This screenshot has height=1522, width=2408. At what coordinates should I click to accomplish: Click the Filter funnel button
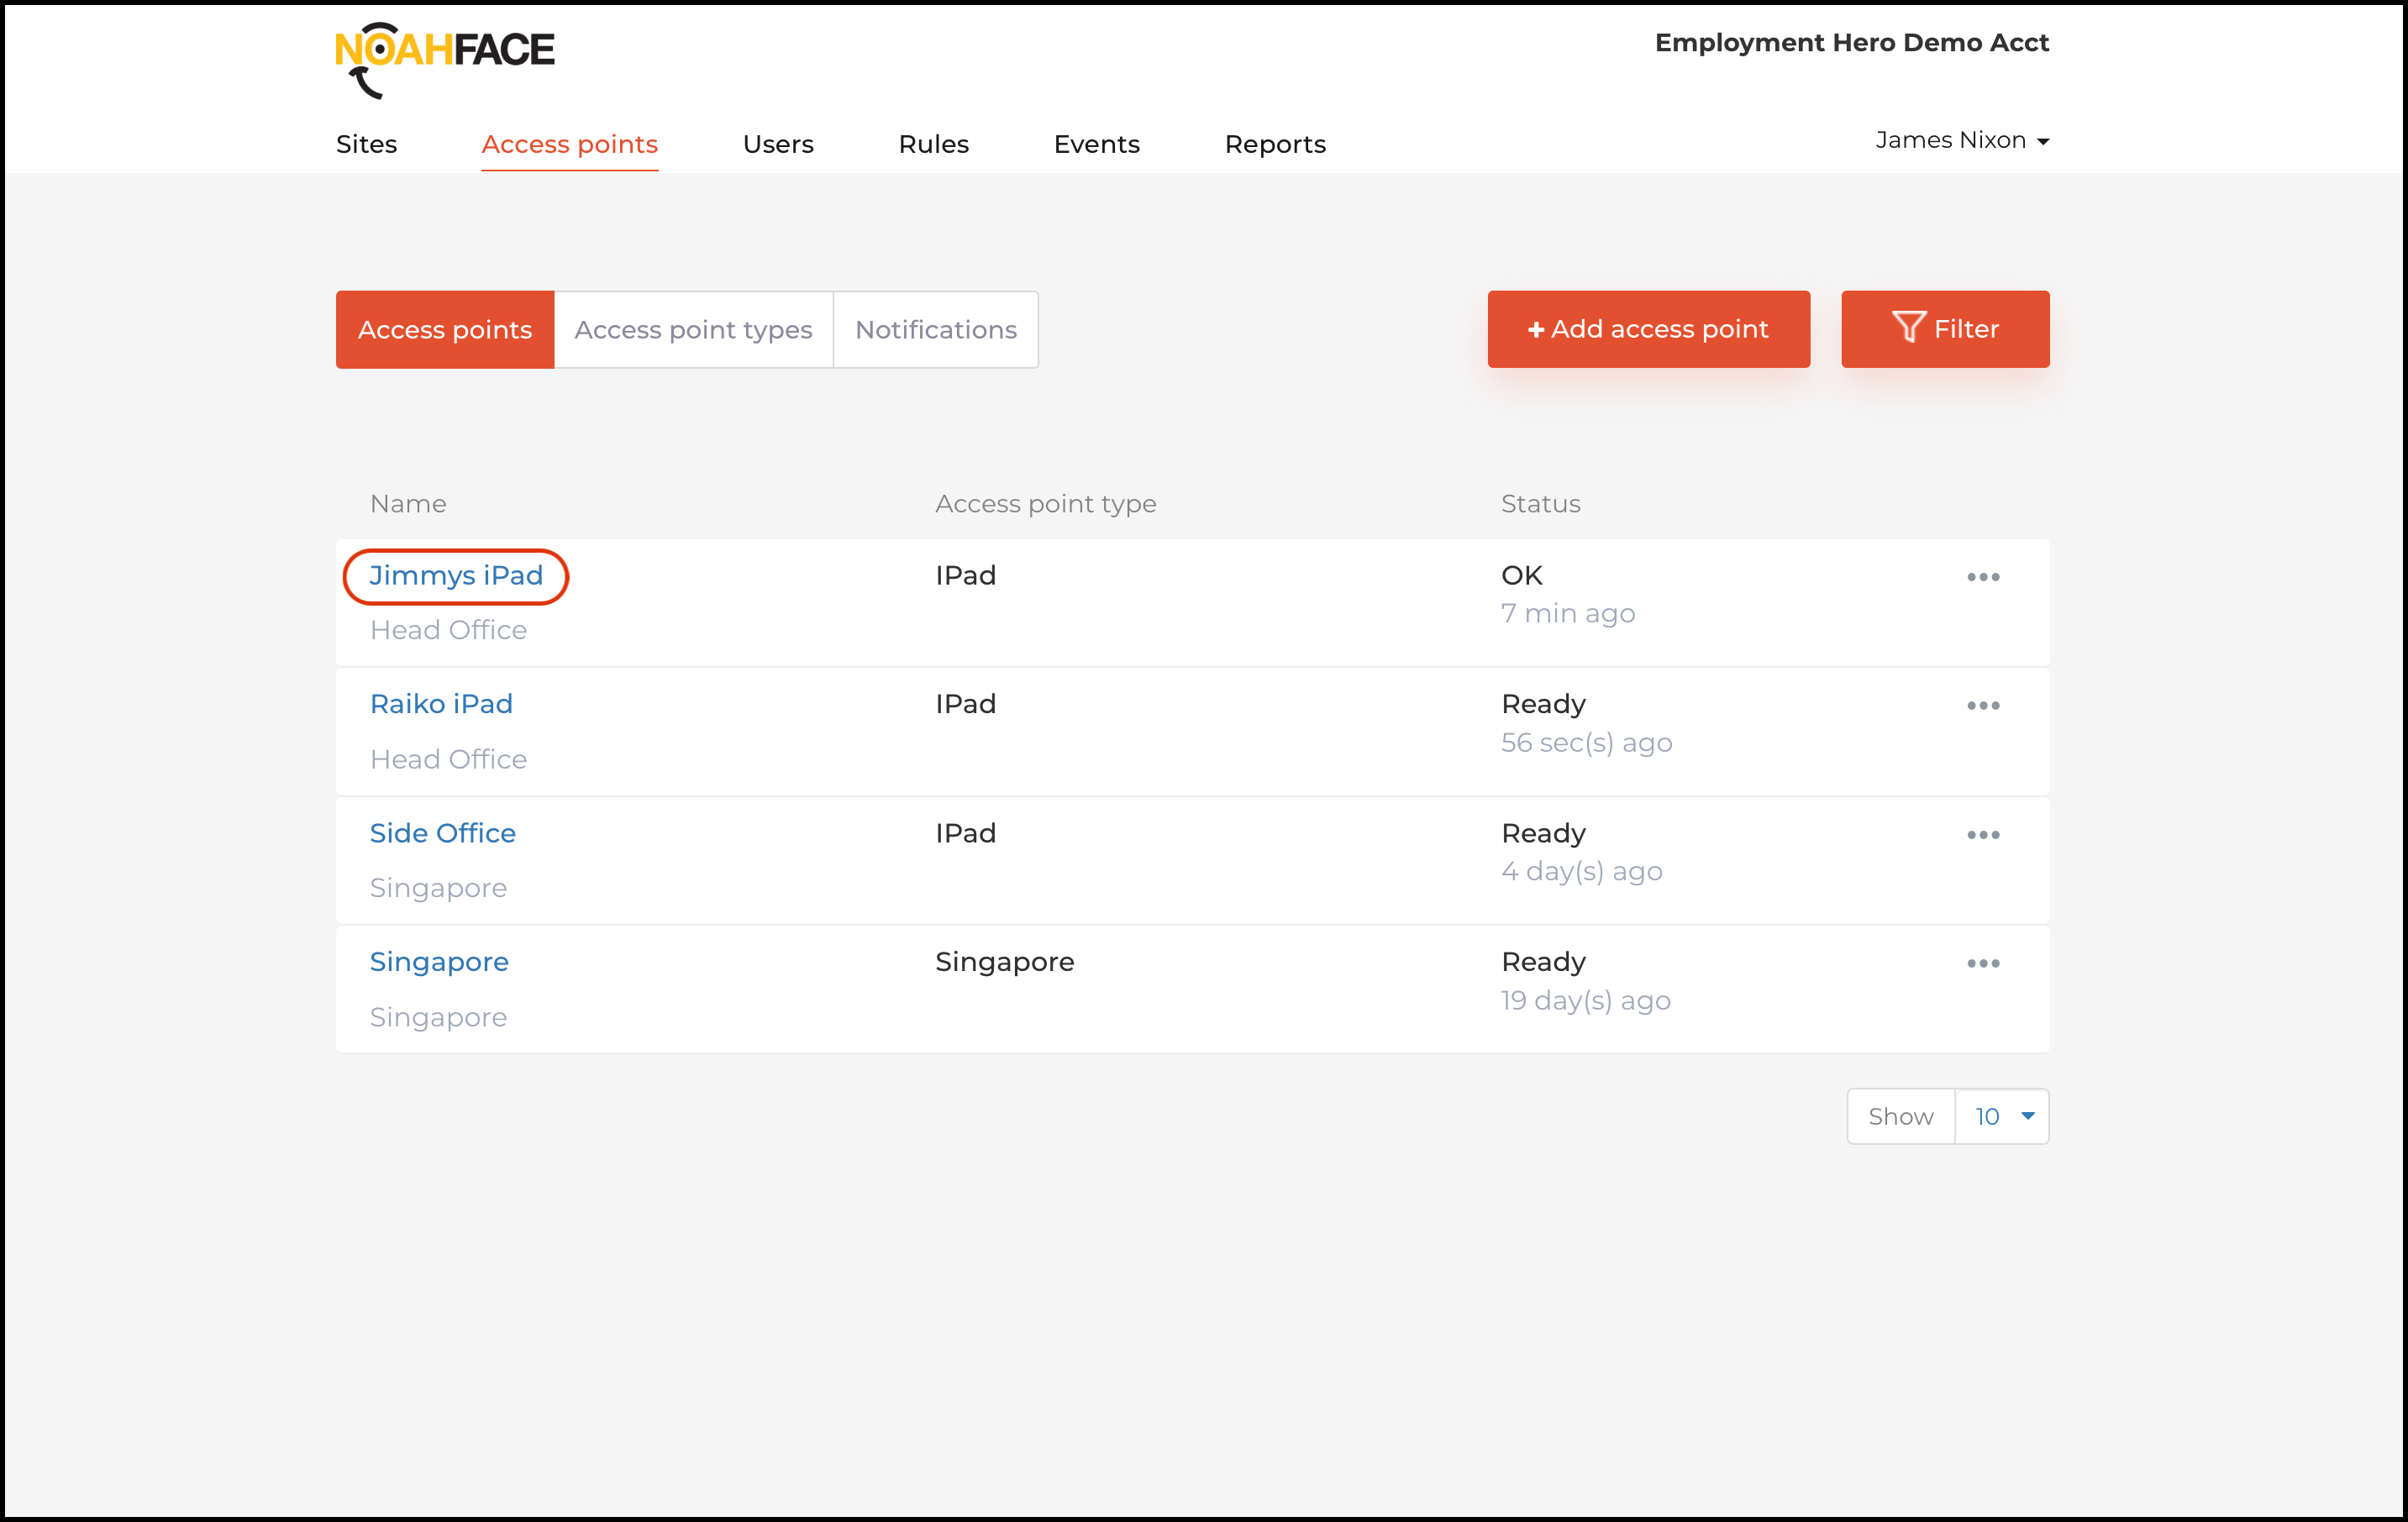[x=1944, y=329]
